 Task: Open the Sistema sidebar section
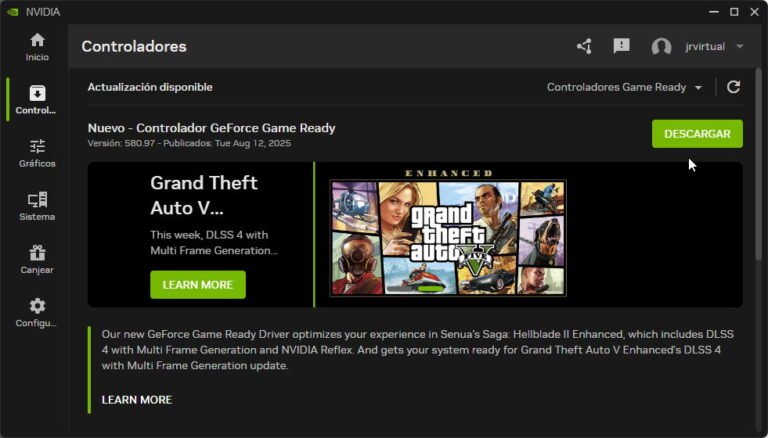tap(37, 206)
